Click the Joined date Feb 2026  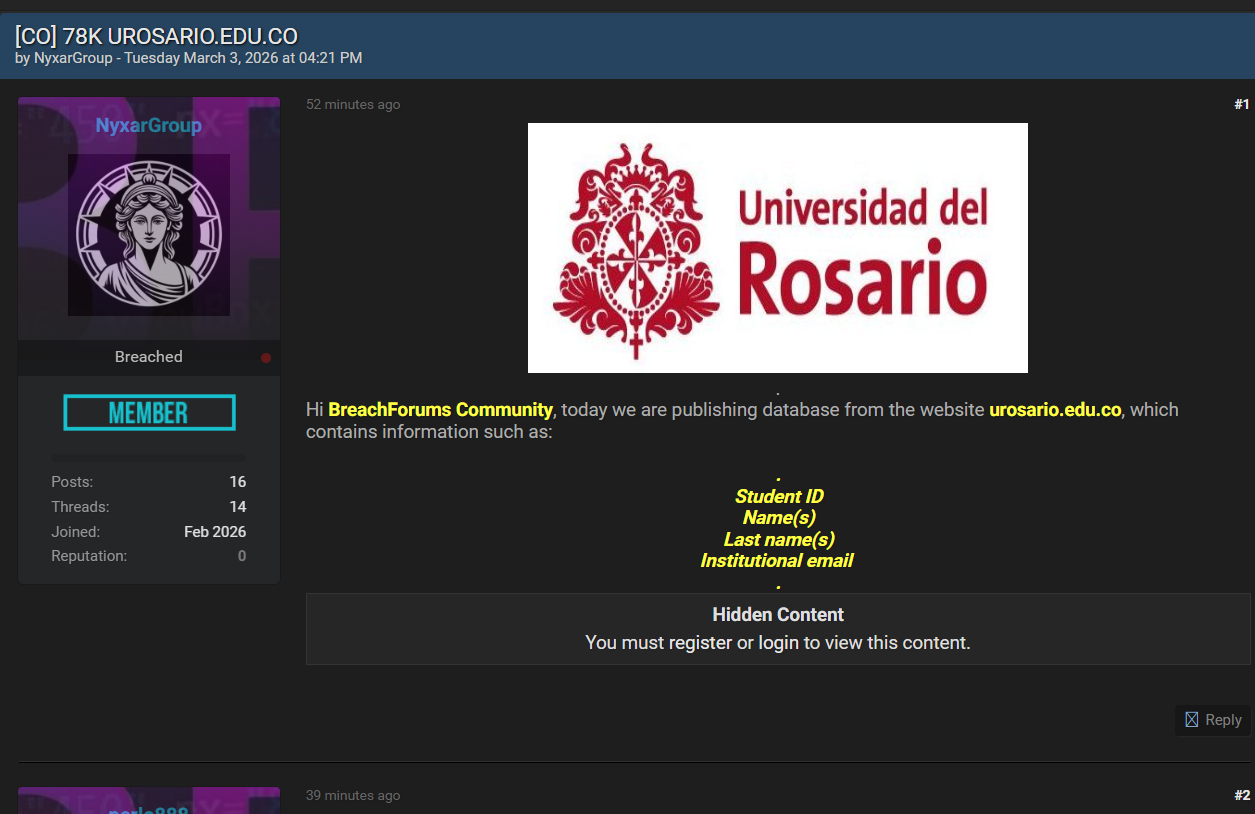[x=215, y=532]
